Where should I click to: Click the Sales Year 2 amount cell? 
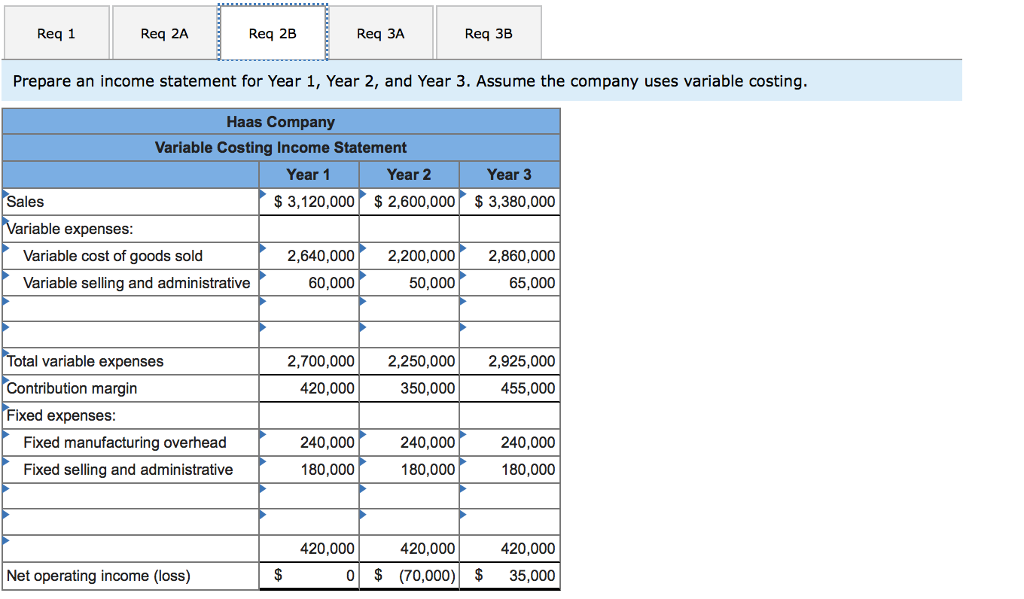tap(409, 201)
